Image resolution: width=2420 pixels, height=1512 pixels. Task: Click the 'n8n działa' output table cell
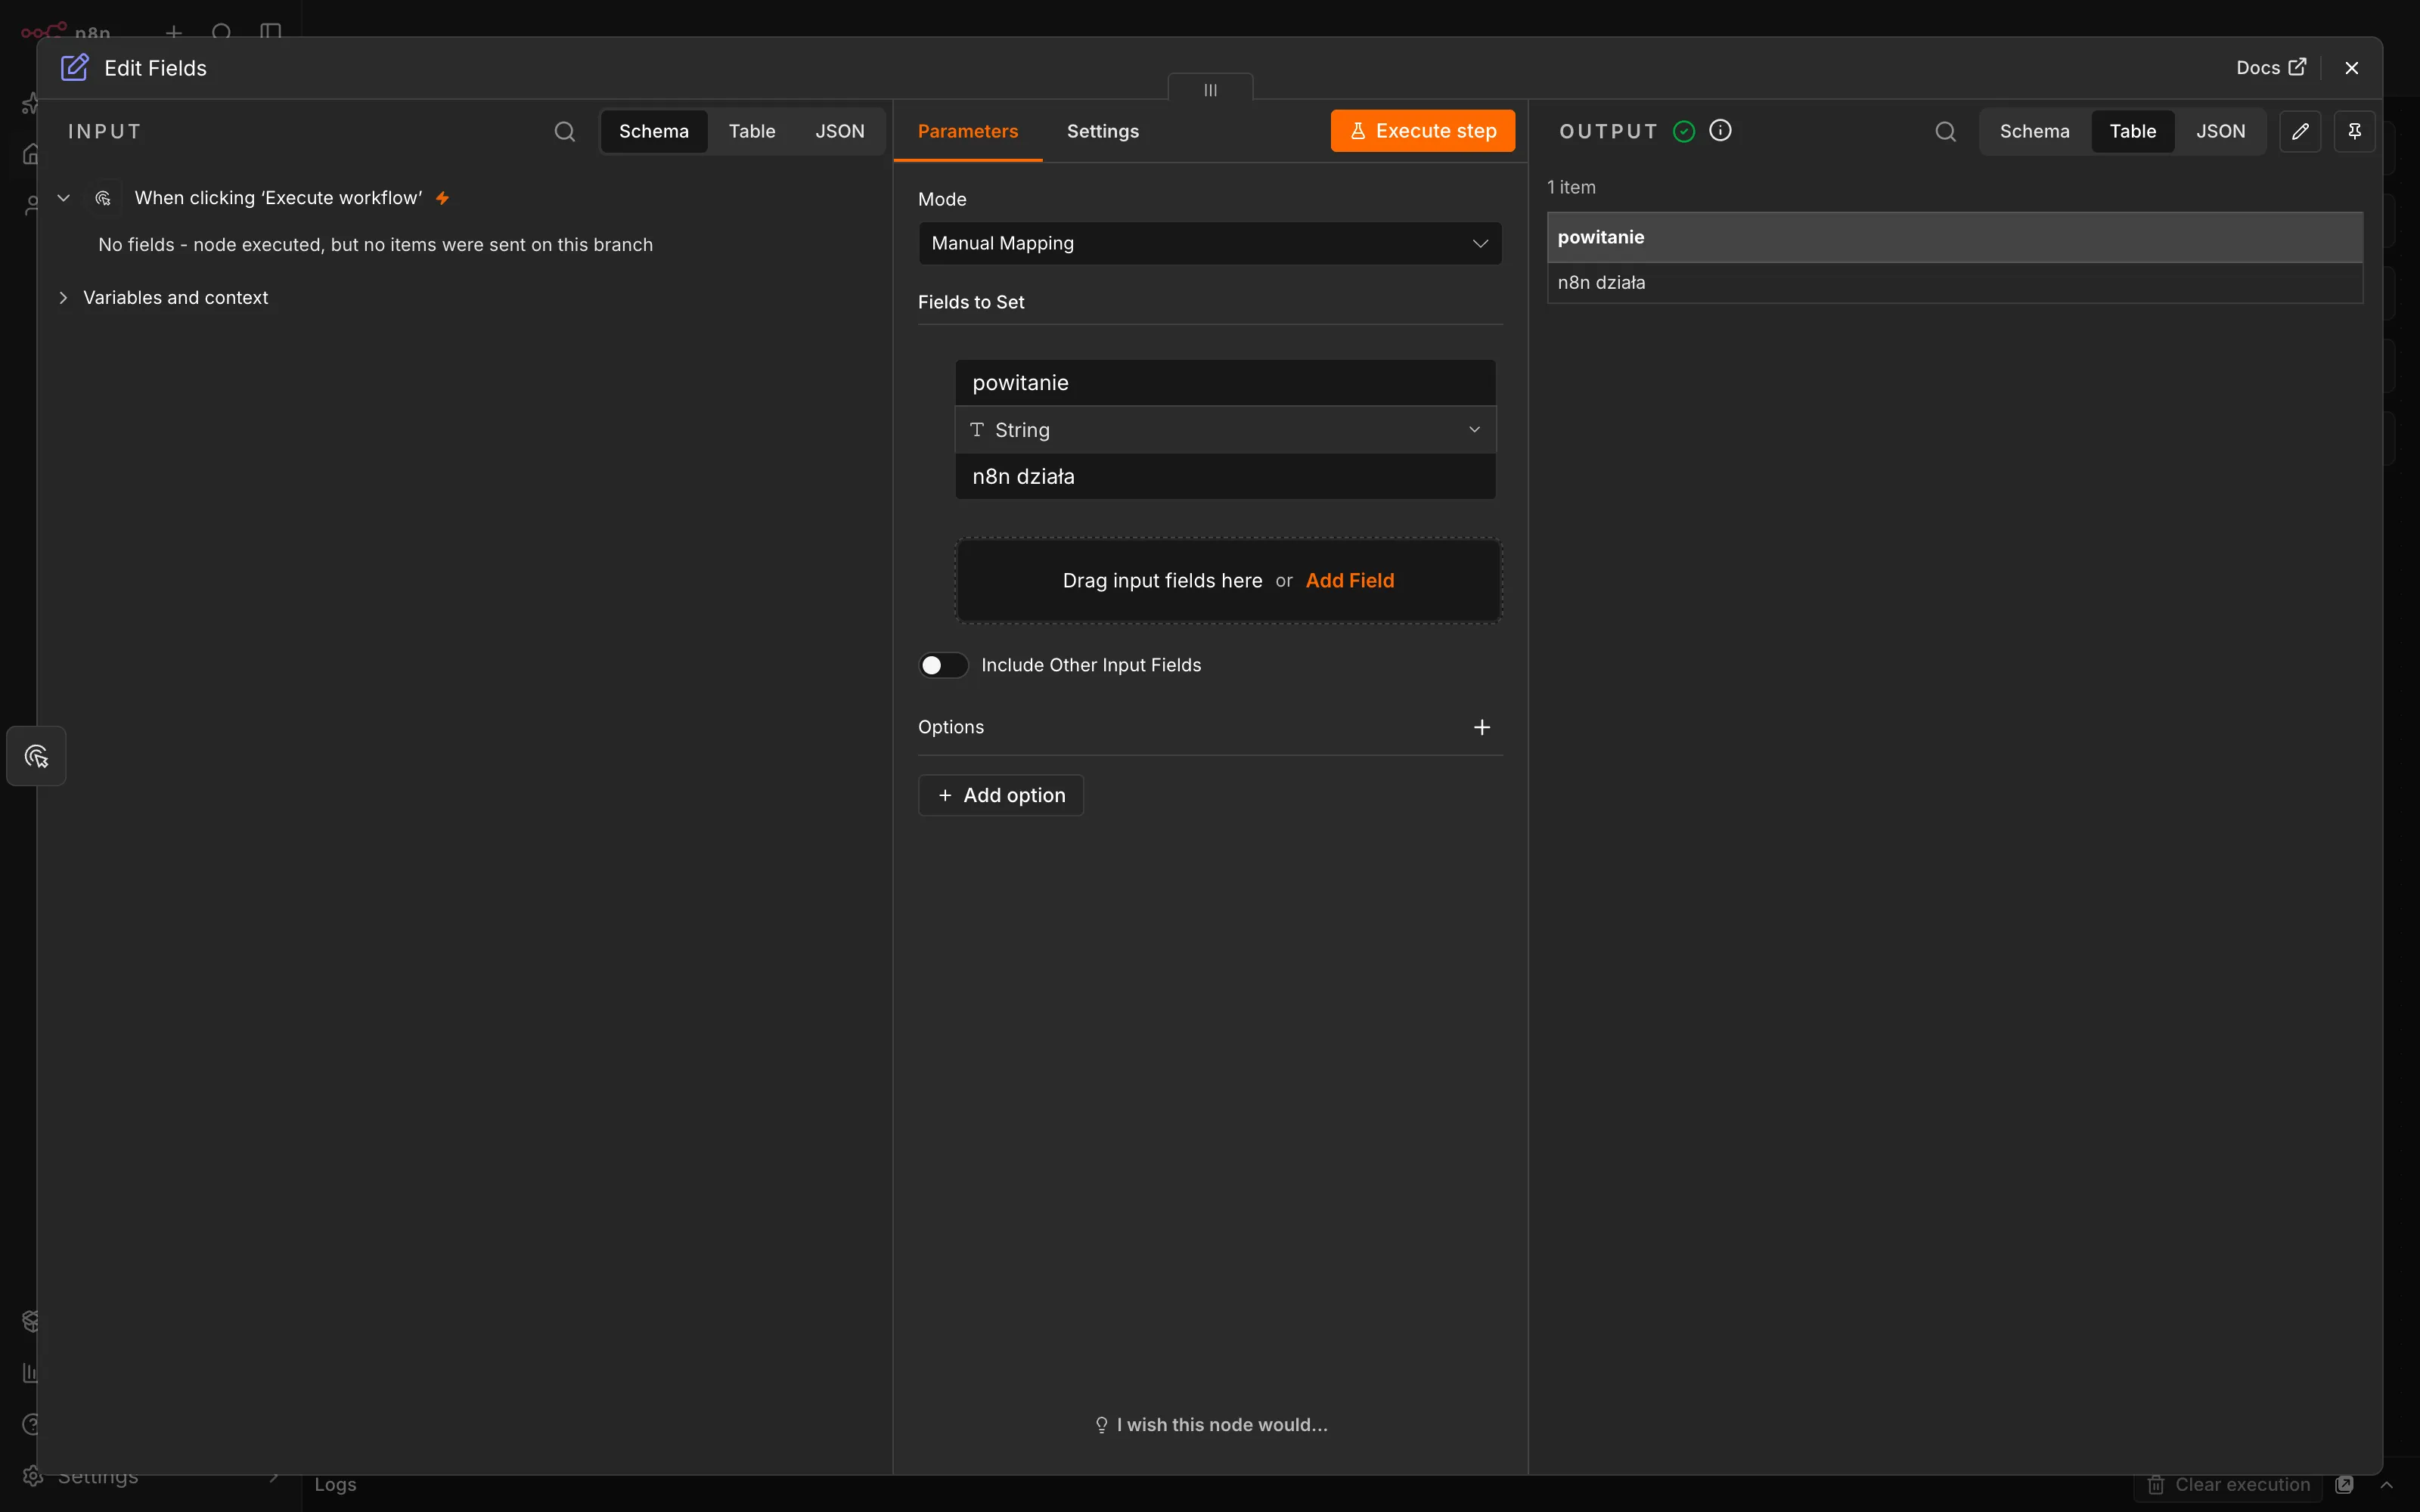click(1954, 283)
